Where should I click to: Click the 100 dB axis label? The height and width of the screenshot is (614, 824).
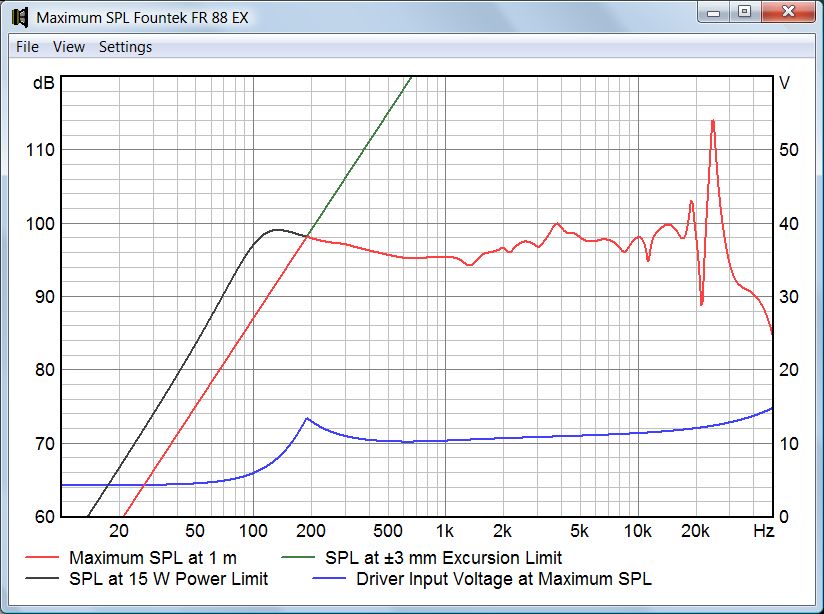40,223
